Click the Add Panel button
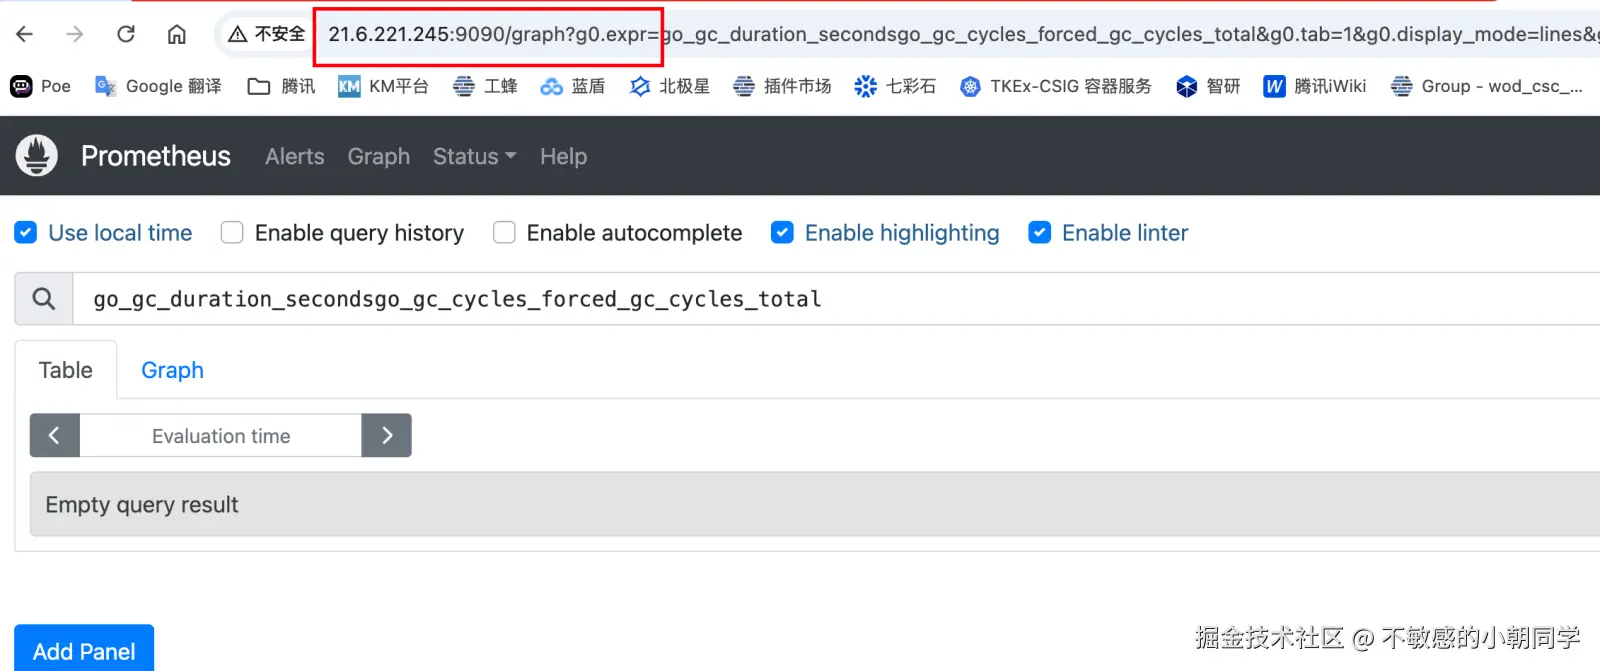This screenshot has width=1600, height=671. pos(84,651)
